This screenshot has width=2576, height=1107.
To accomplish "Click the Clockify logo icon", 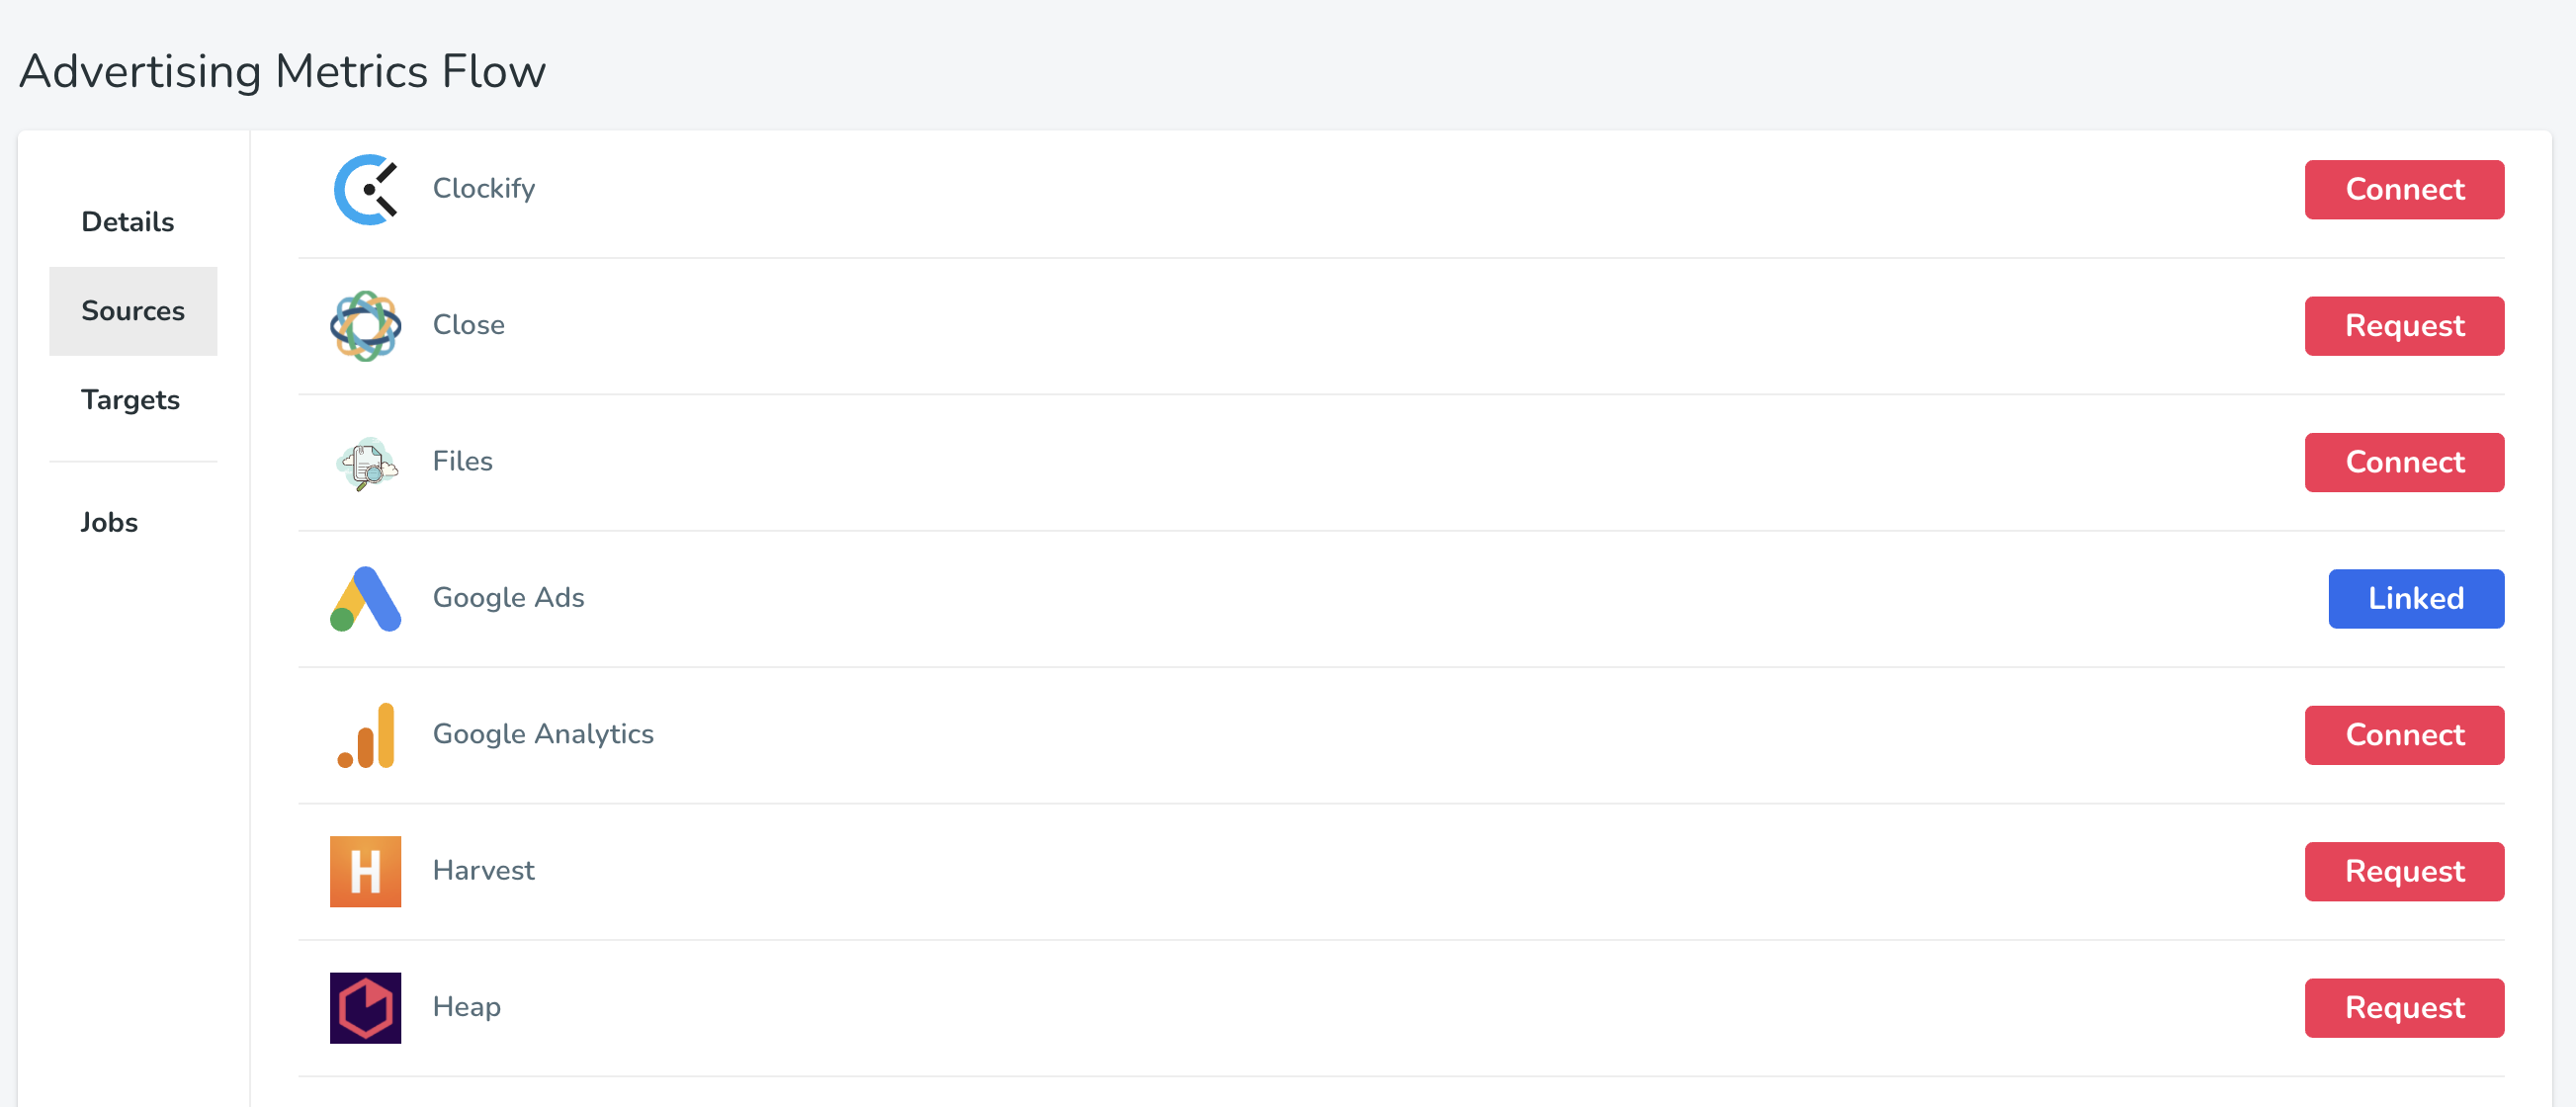I will click(x=365, y=189).
